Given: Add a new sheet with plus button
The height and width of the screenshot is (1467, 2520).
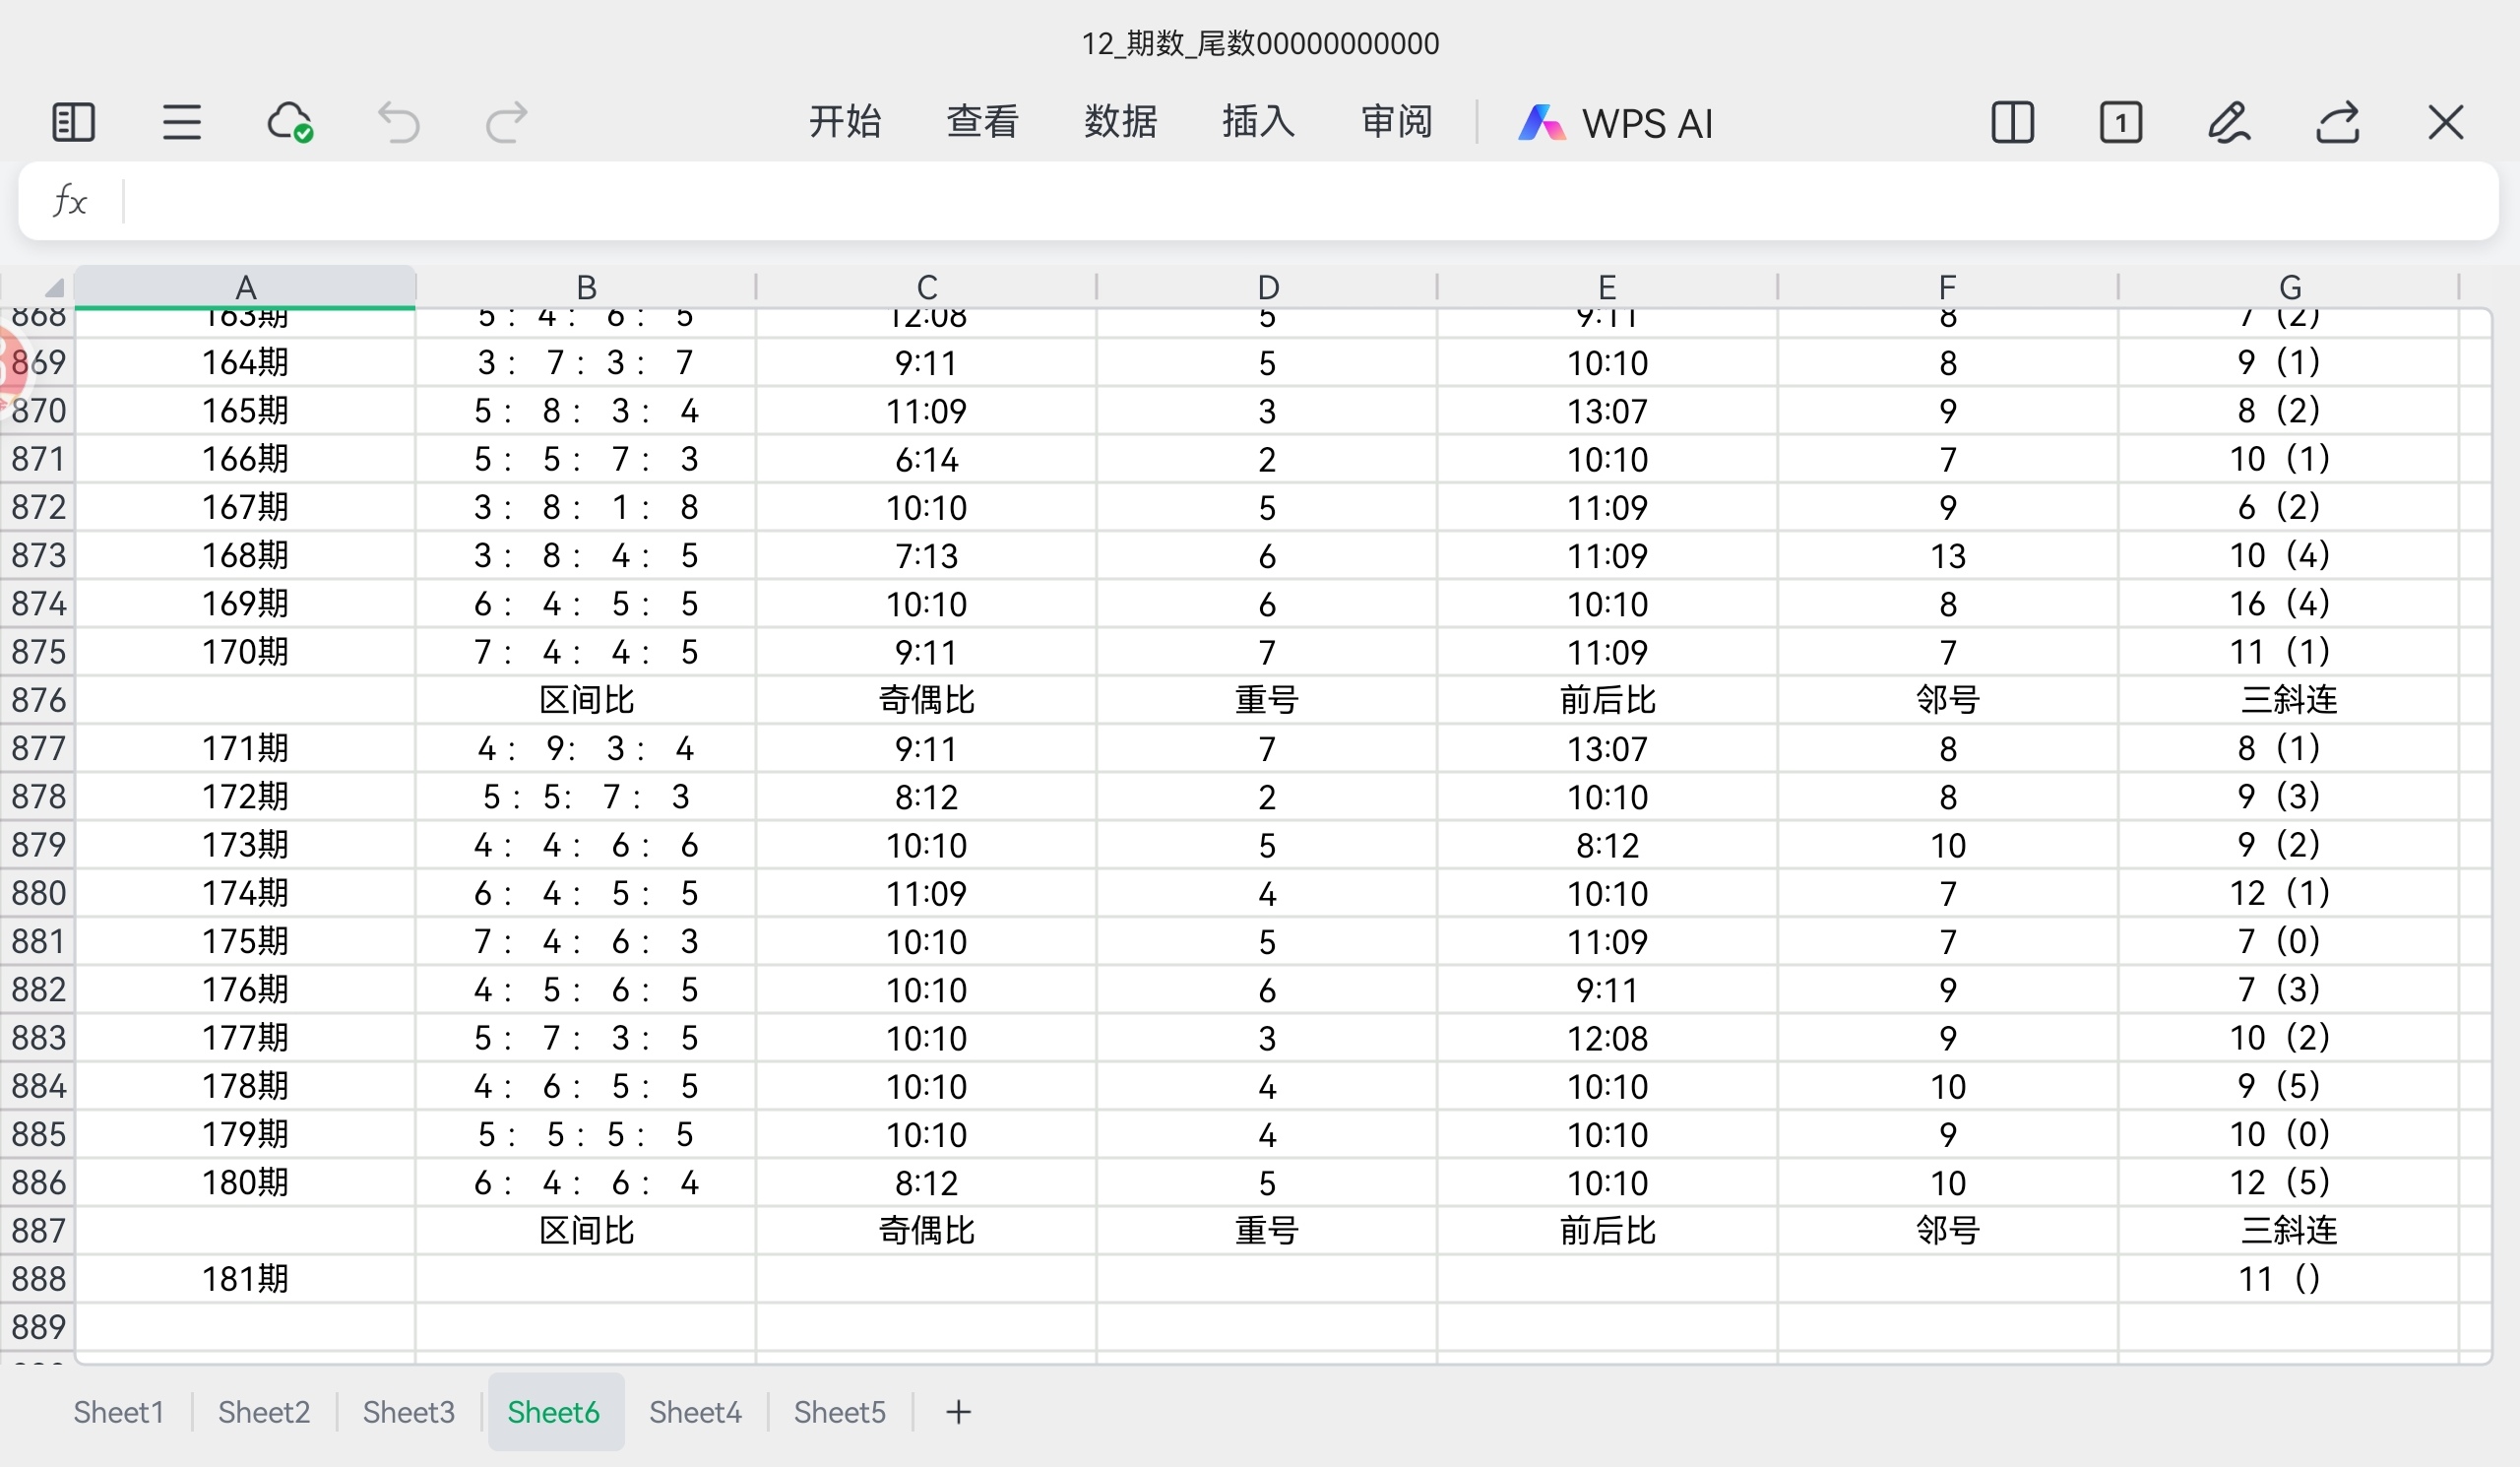Looking at the screenshot, I should [958, 1412].
